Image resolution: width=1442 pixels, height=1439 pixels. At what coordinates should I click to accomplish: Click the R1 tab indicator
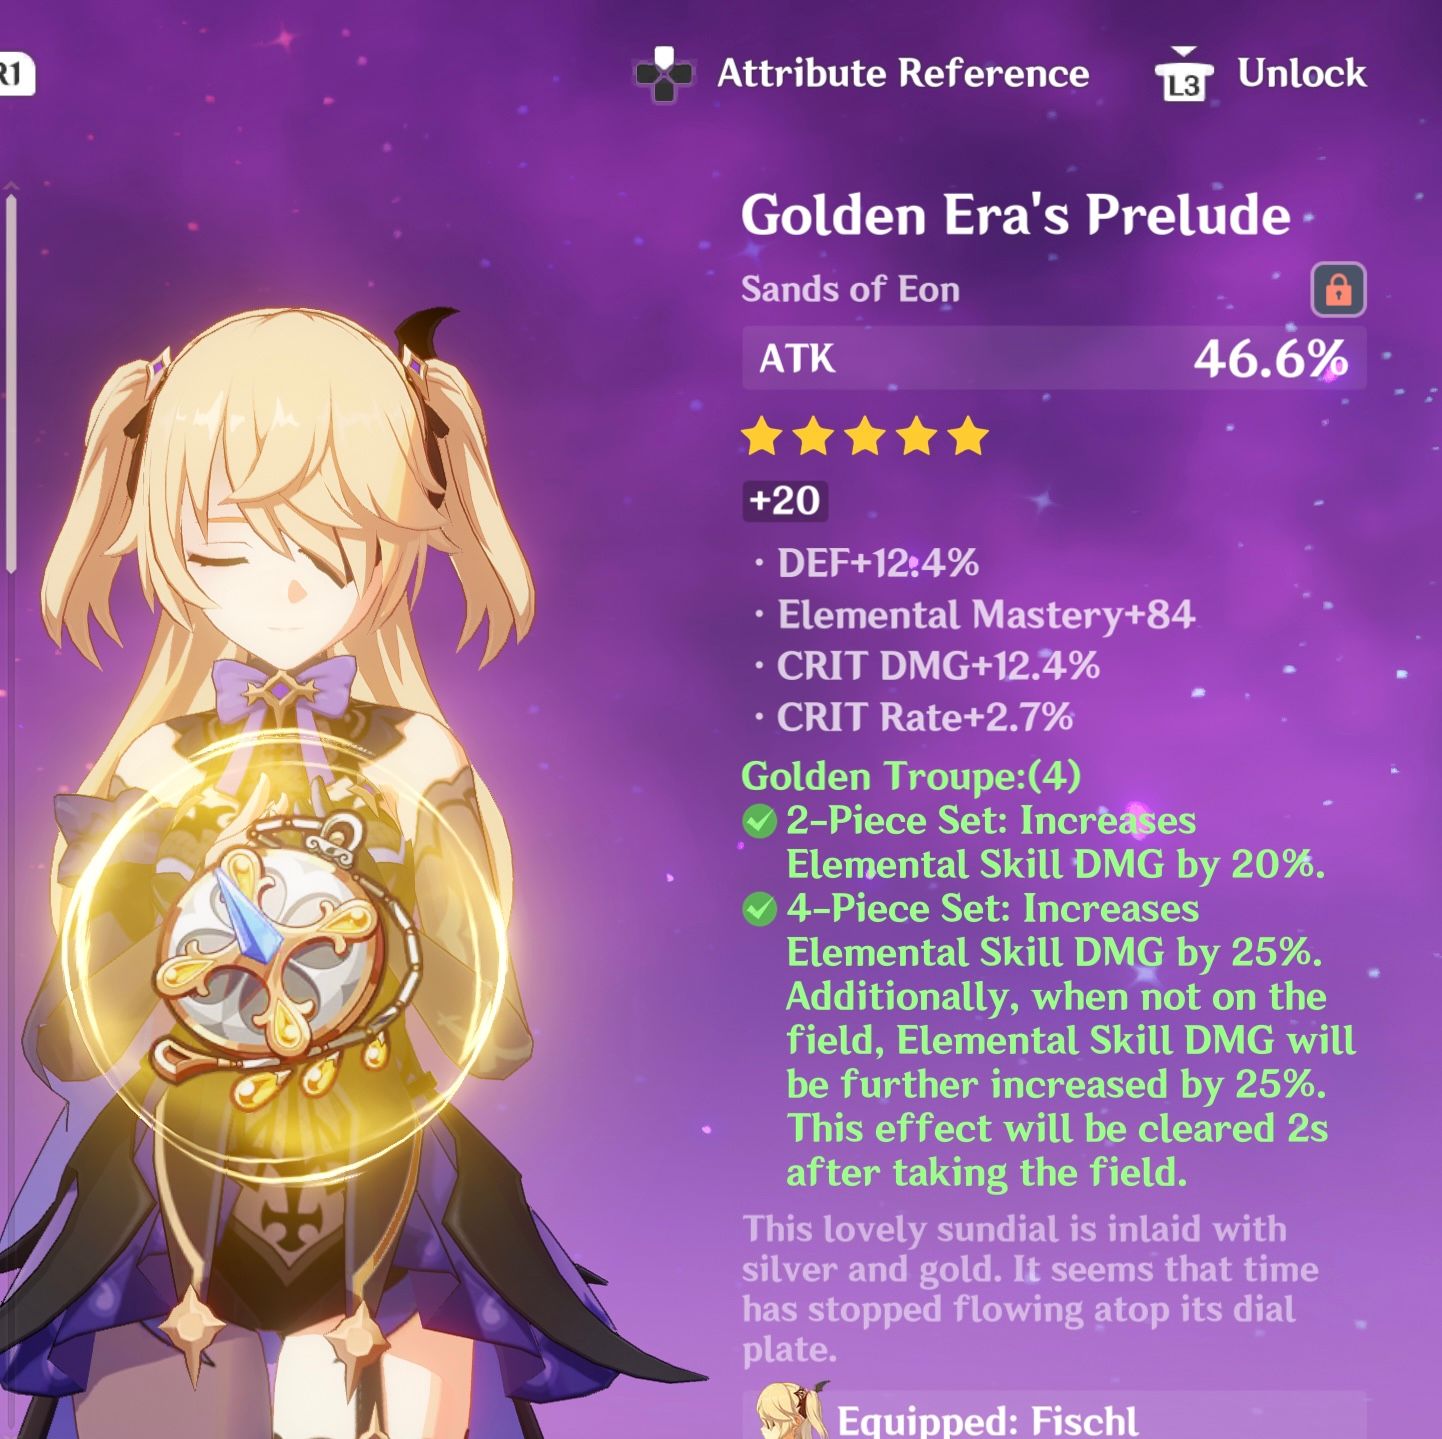(14, 75)
